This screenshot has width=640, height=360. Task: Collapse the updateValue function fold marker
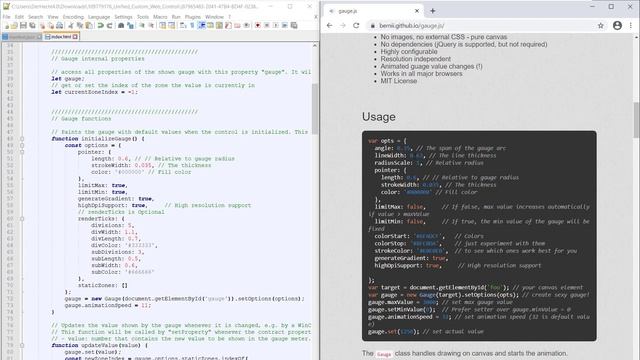tap(22, 345)
